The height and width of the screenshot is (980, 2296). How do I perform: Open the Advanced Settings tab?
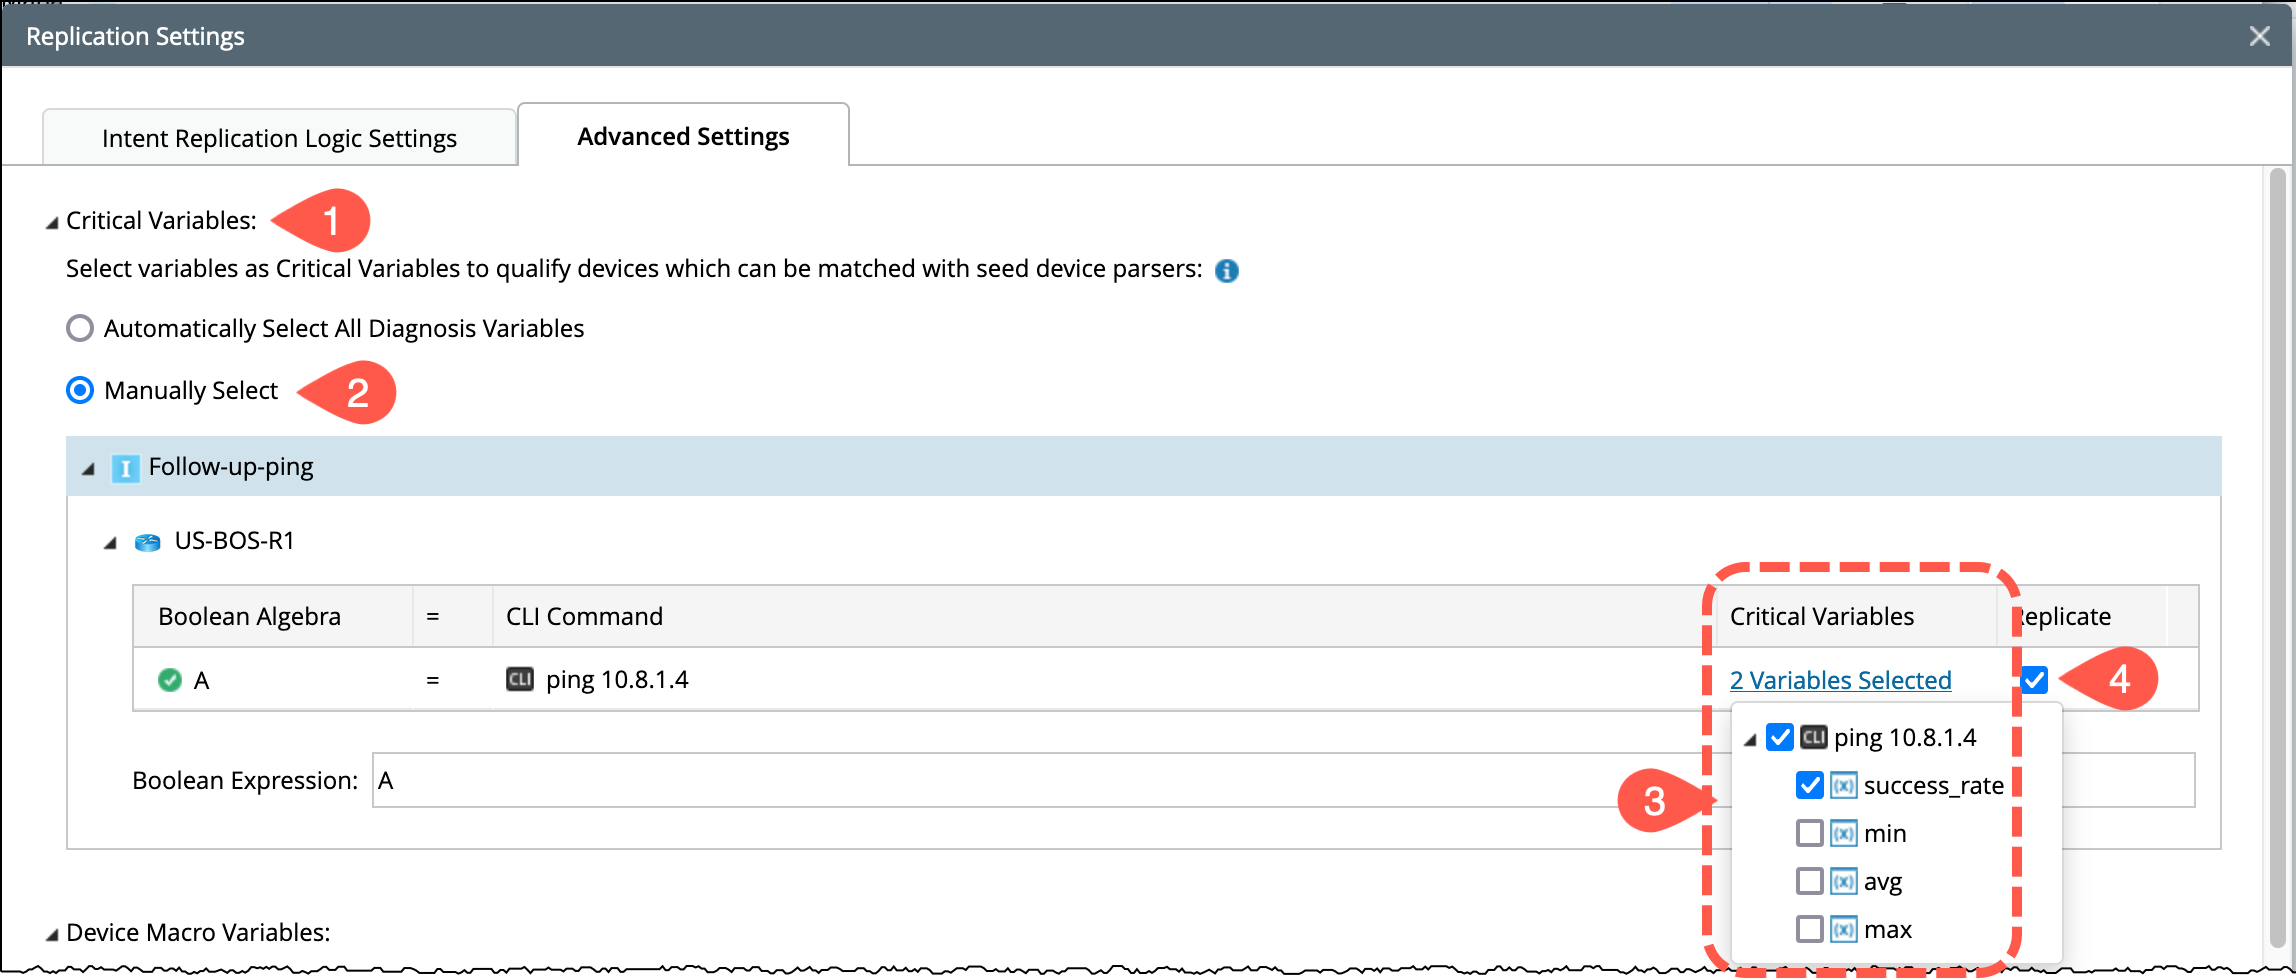(683, 136)
